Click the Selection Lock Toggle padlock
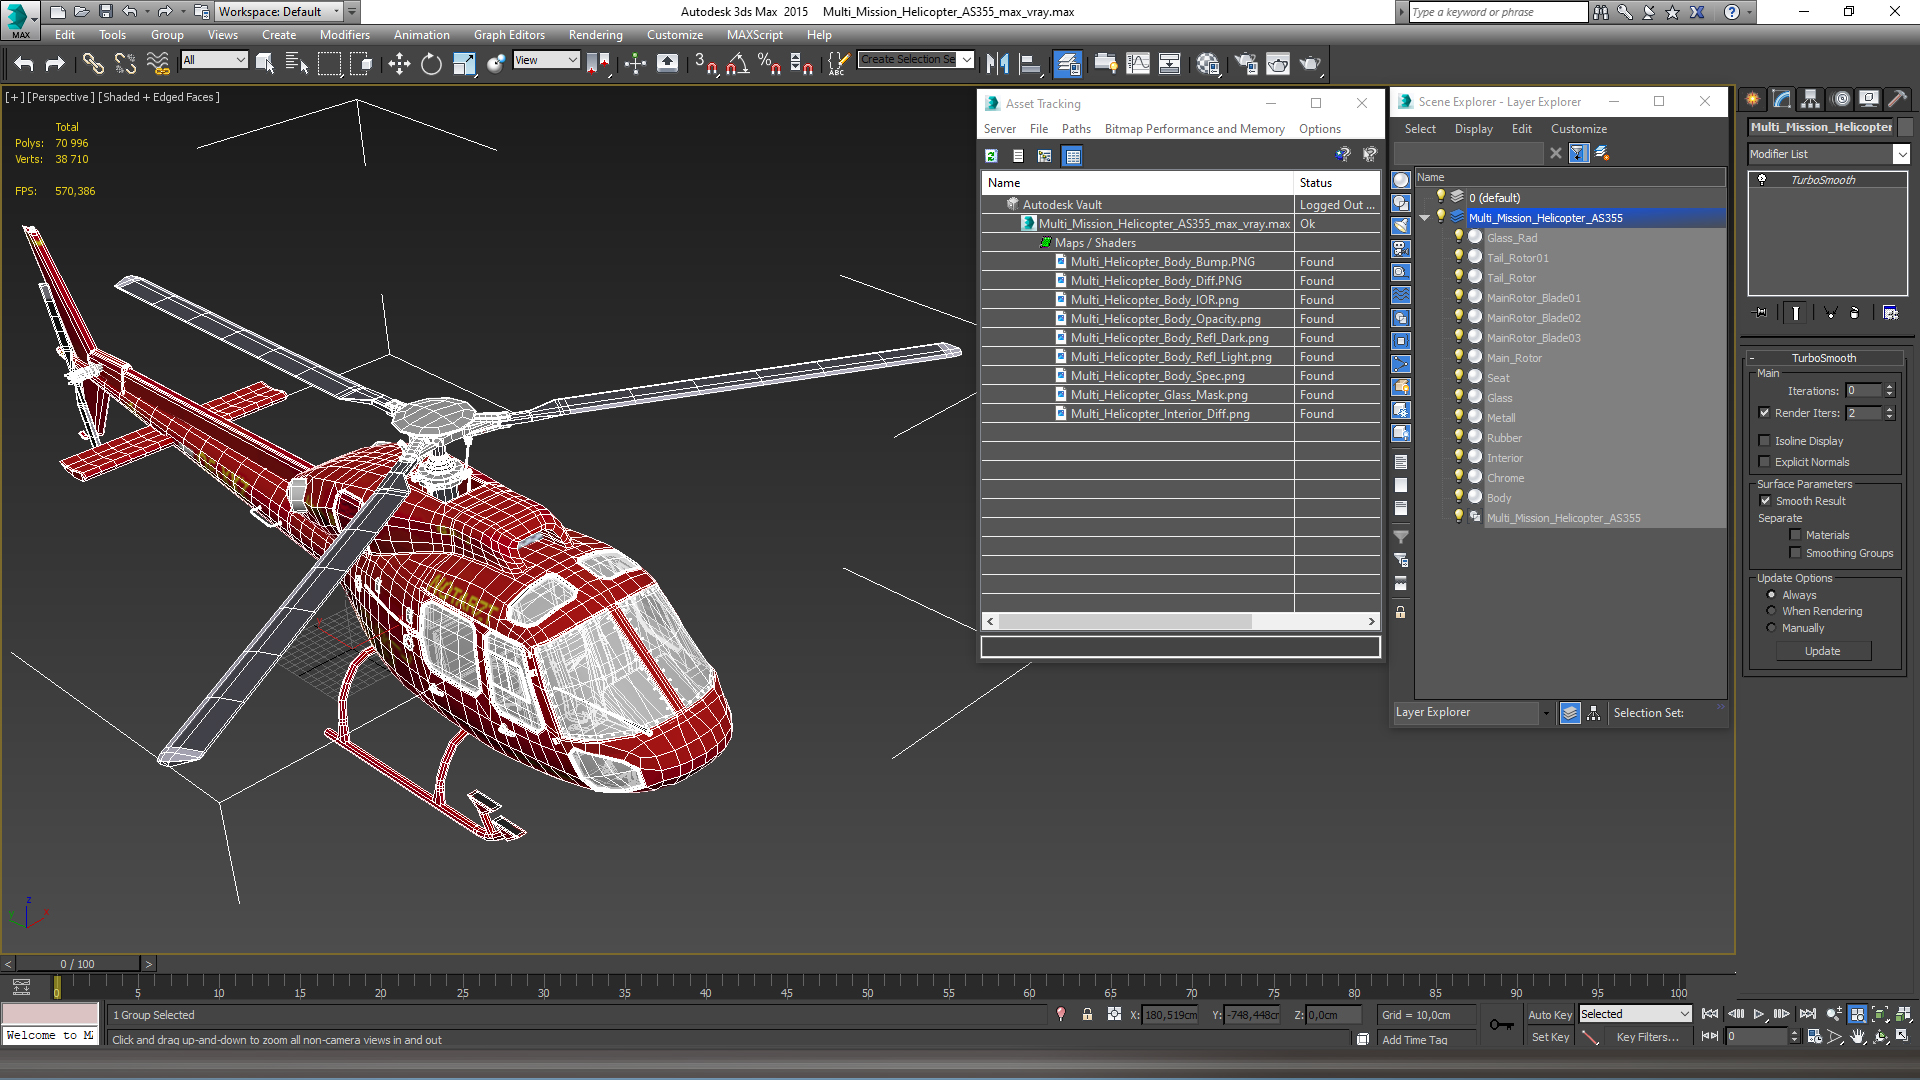 tap(1087, 1014)
